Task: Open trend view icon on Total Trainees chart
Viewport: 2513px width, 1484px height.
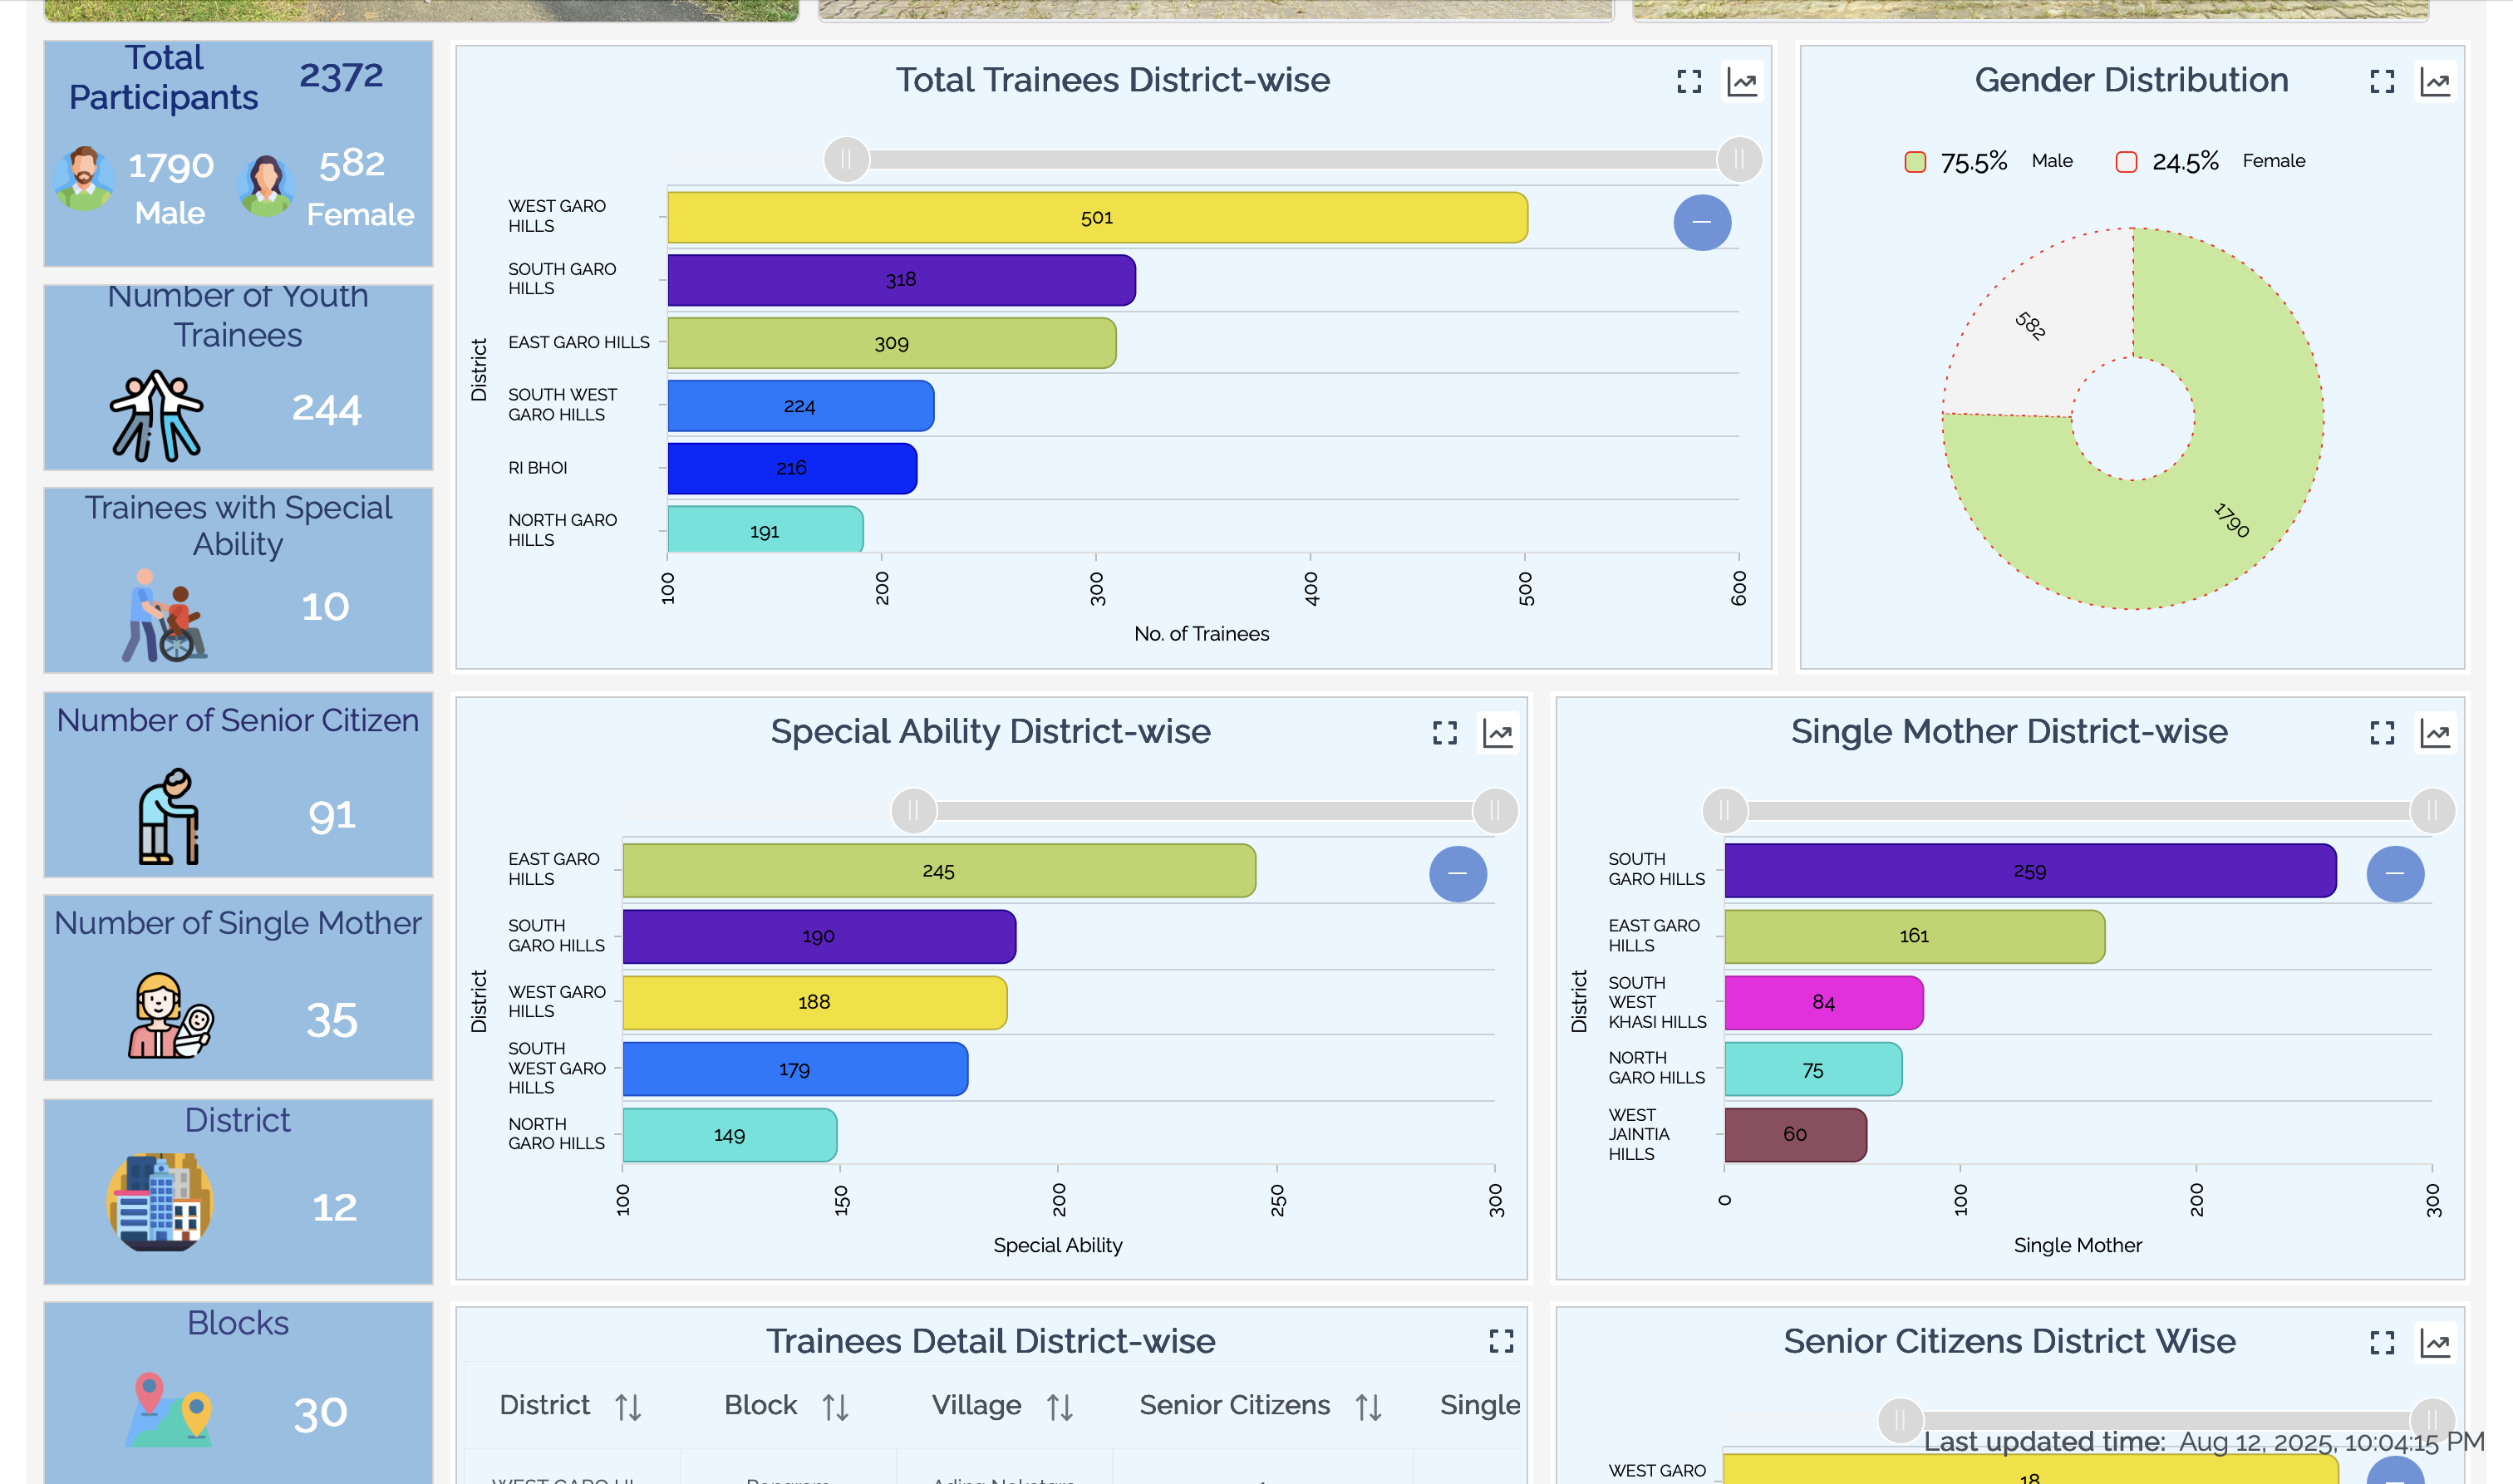Action: pyautogui.click(x=1741, y=82)
